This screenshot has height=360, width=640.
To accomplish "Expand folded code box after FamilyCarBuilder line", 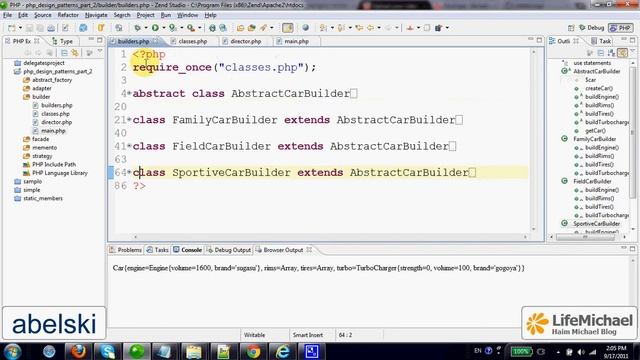I will pos(459,120).
